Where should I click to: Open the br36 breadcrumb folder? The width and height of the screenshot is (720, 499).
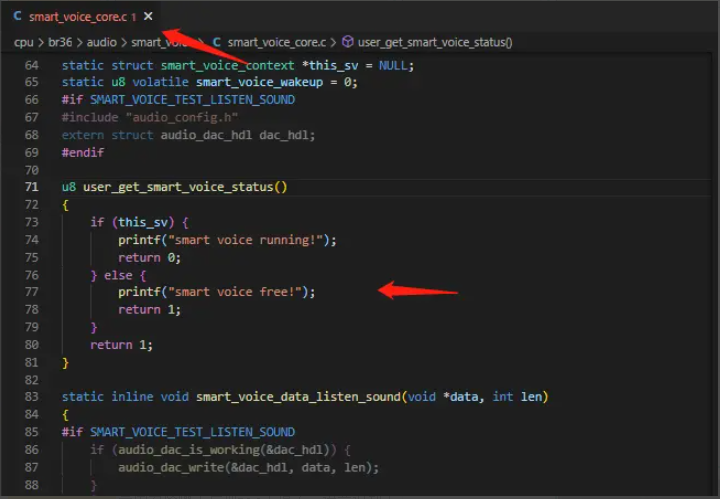coord(60,42)
